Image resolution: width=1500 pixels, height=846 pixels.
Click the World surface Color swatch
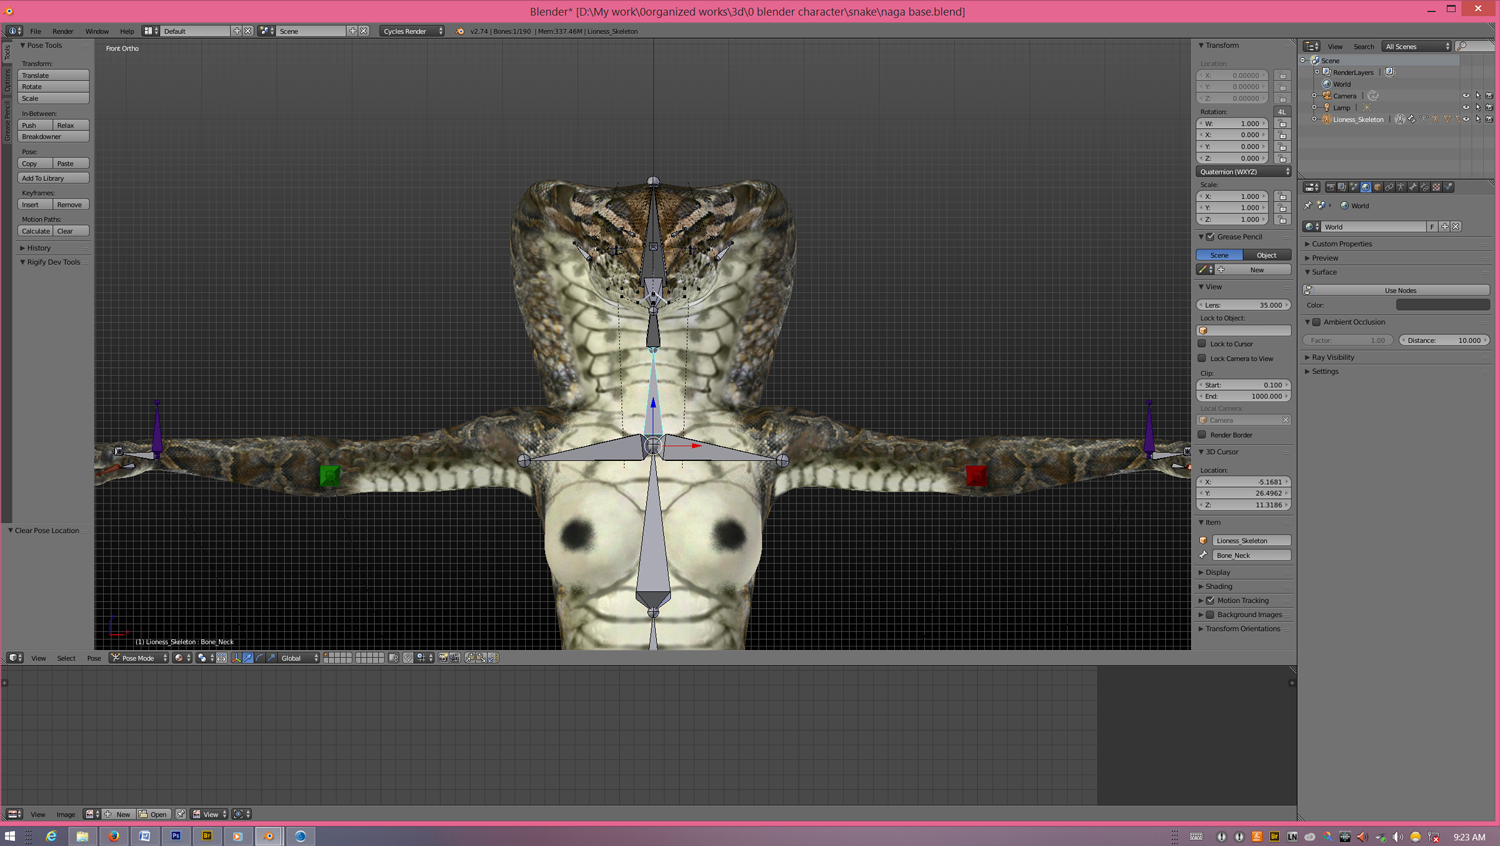(1442, 305)
